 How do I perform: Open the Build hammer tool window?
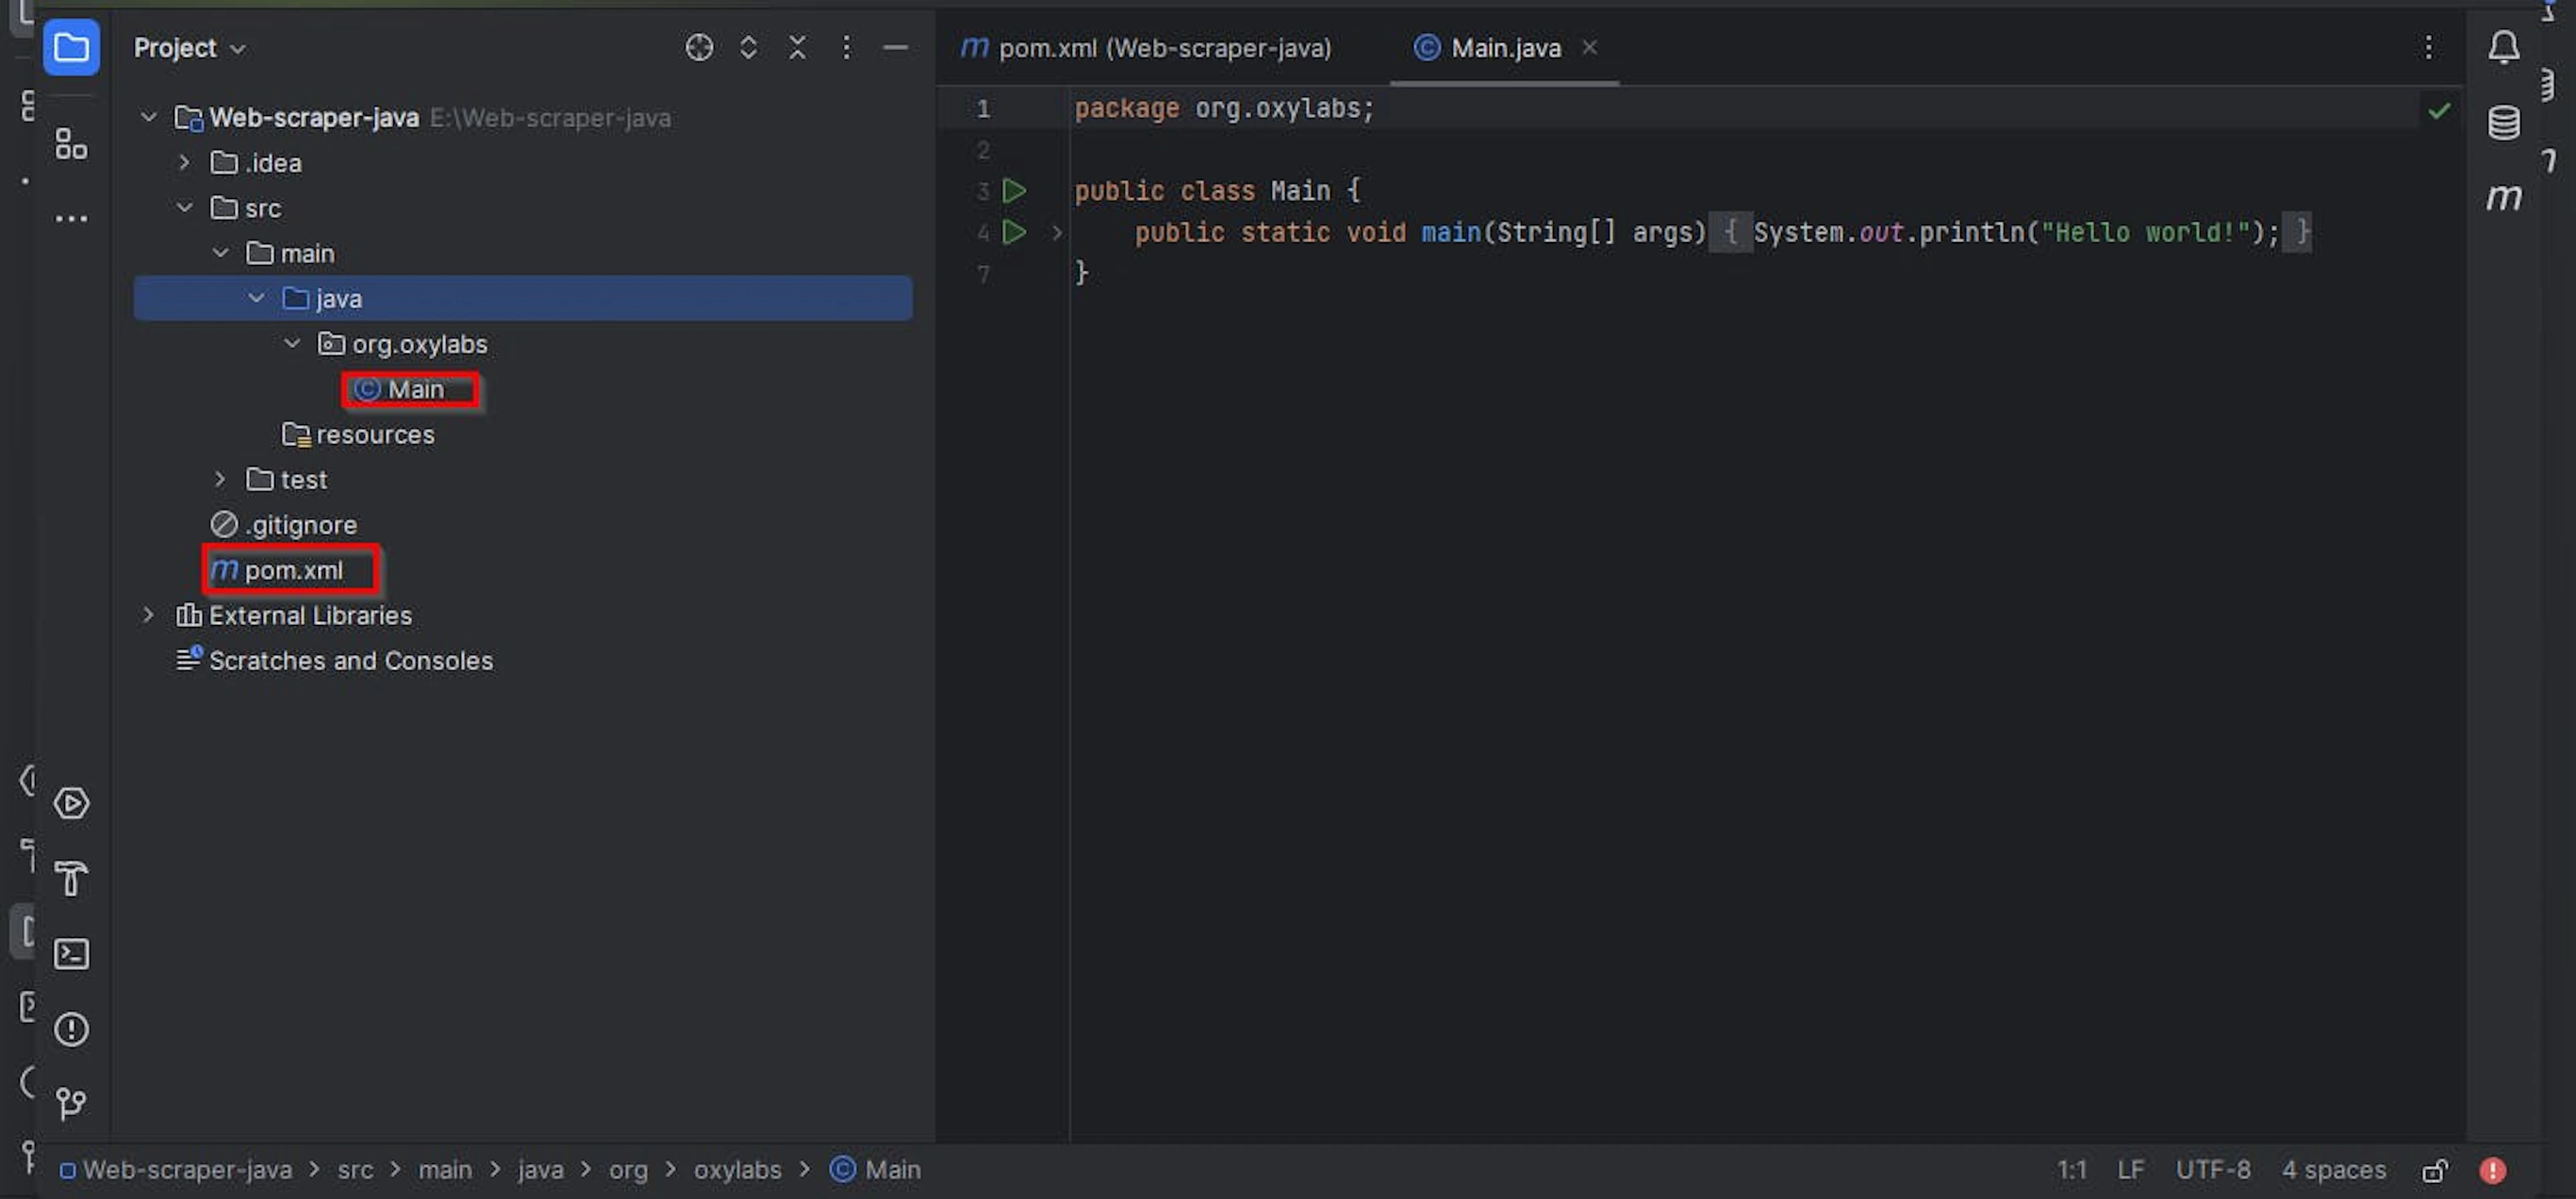coord(71,878)
